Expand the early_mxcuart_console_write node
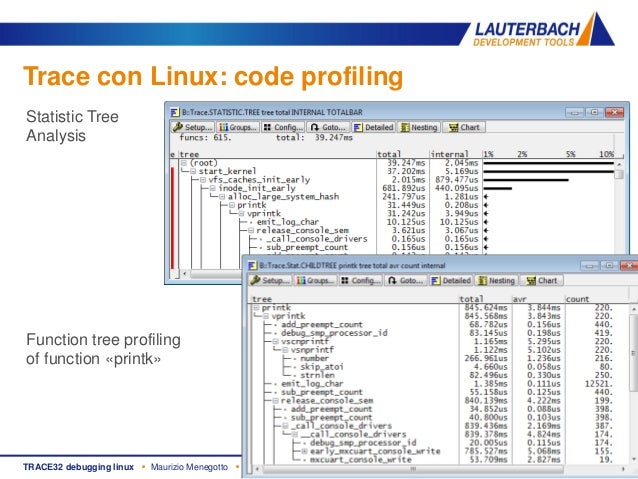Viewport: 638px width, 479px height. click(304, 451)
